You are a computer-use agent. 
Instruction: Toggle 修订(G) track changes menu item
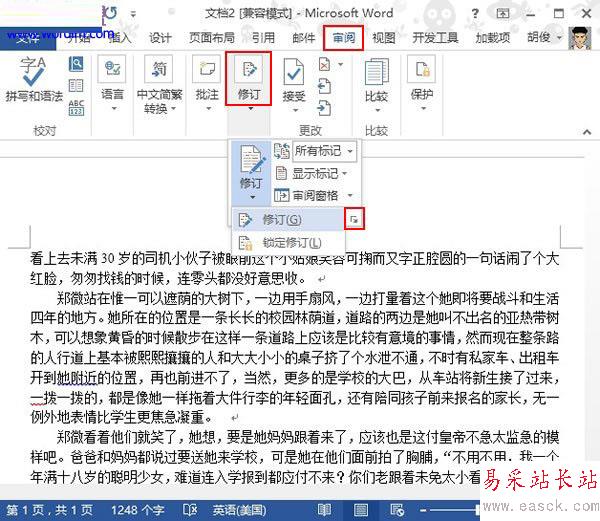tap(288, 219)
